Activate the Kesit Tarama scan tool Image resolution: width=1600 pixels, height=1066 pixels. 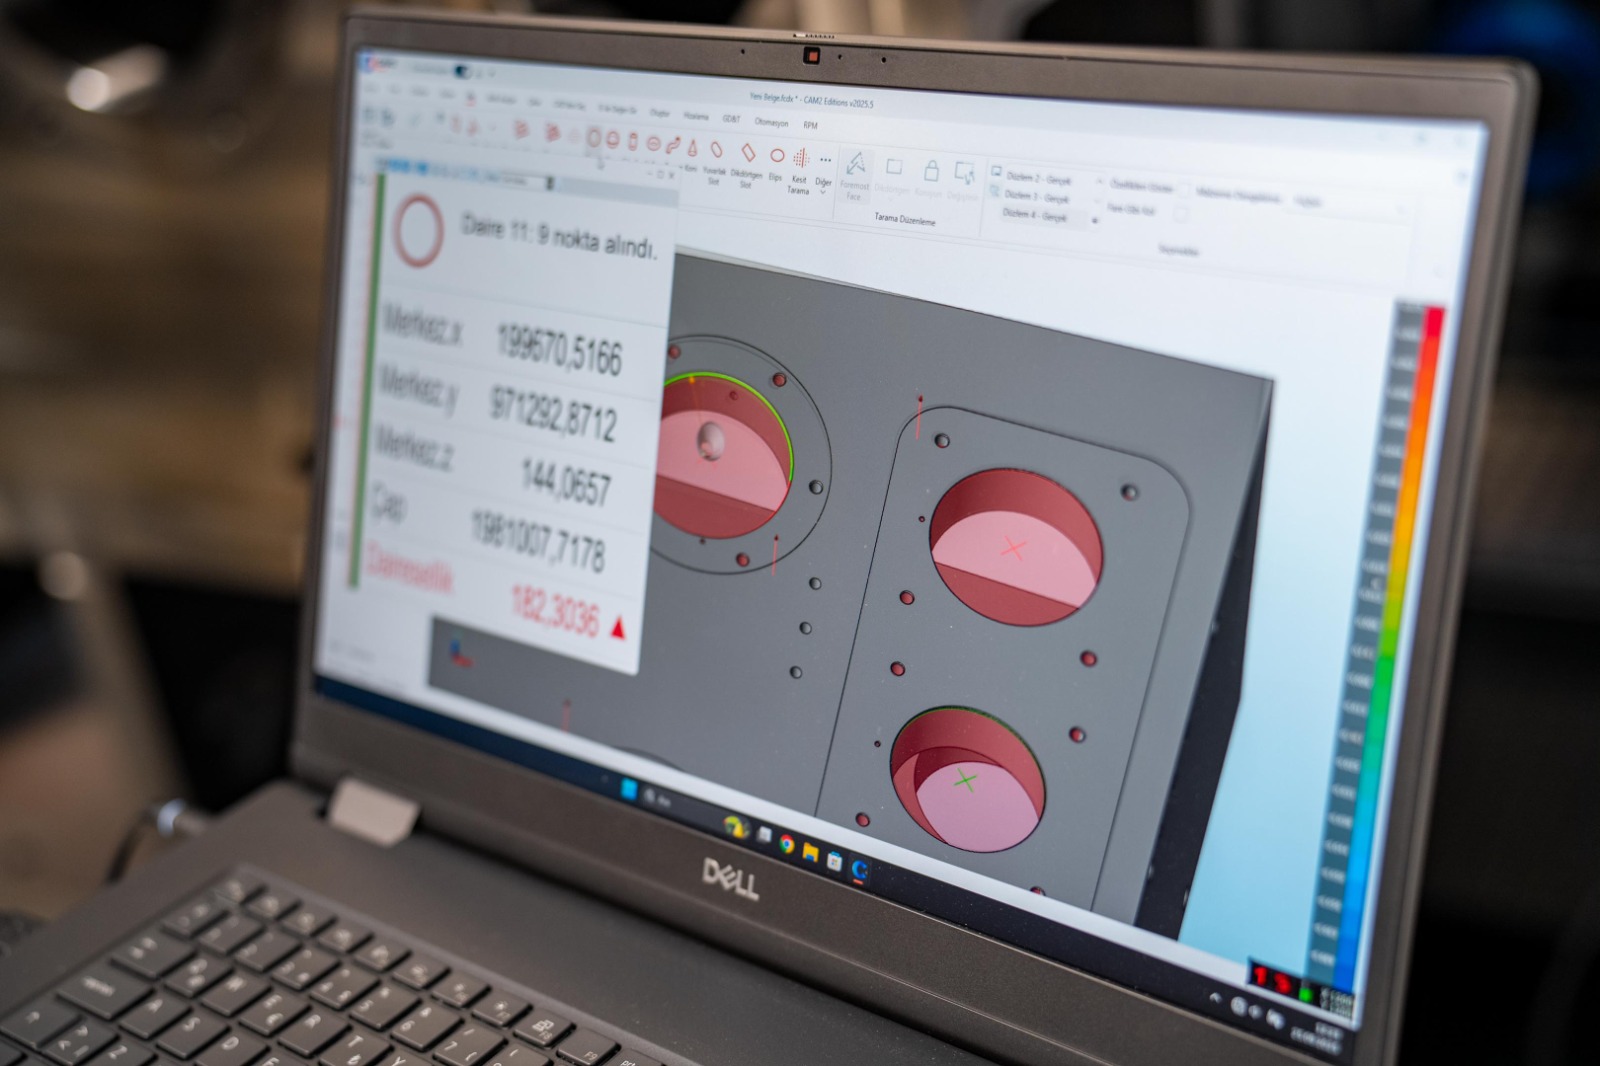pos(801,160)
